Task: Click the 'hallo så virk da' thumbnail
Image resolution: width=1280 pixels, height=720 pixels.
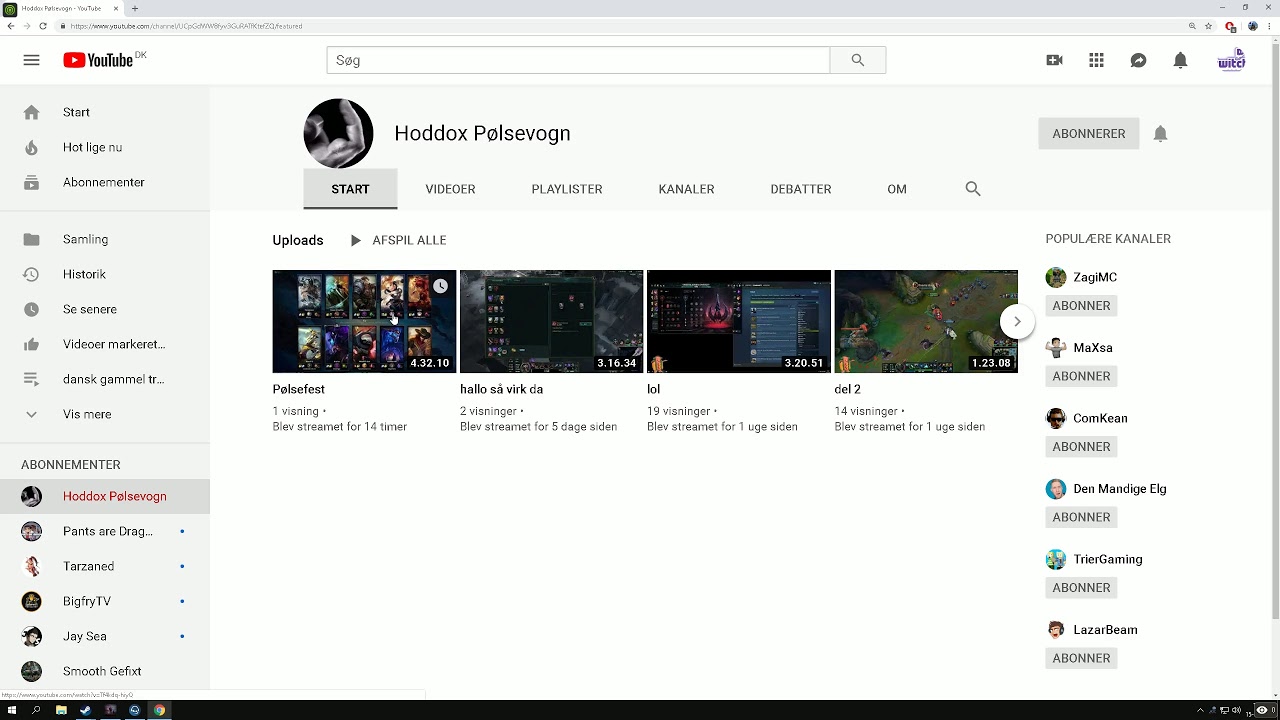Action: (x=551, y=321)
